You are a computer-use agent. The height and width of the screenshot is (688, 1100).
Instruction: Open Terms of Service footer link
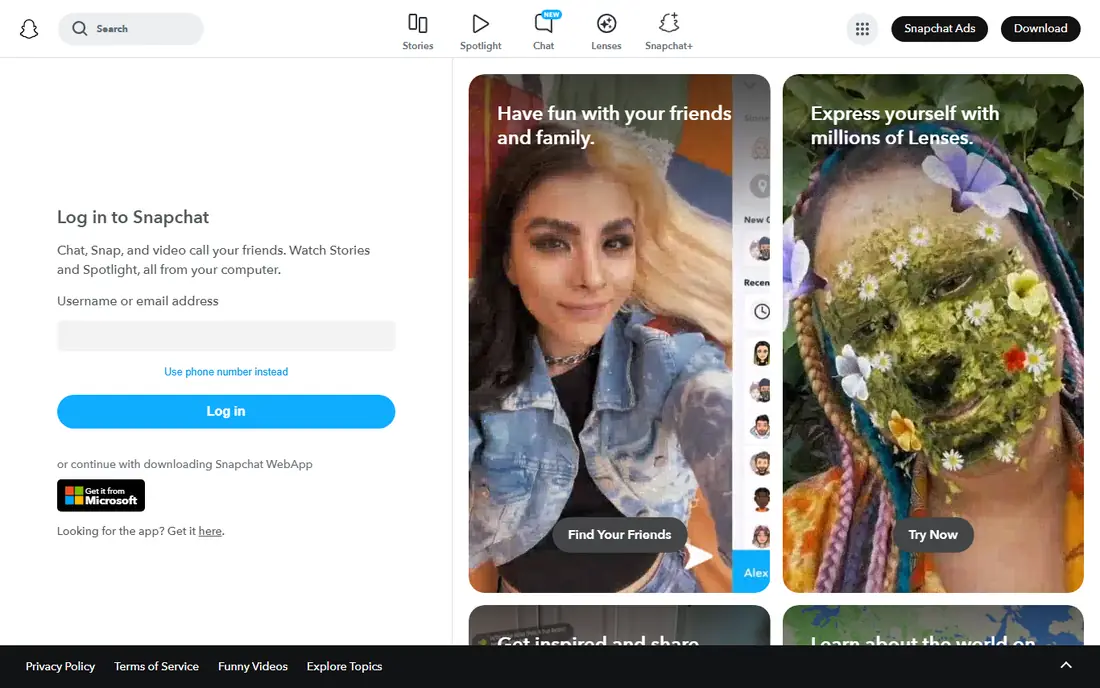(x=156, y=666)
